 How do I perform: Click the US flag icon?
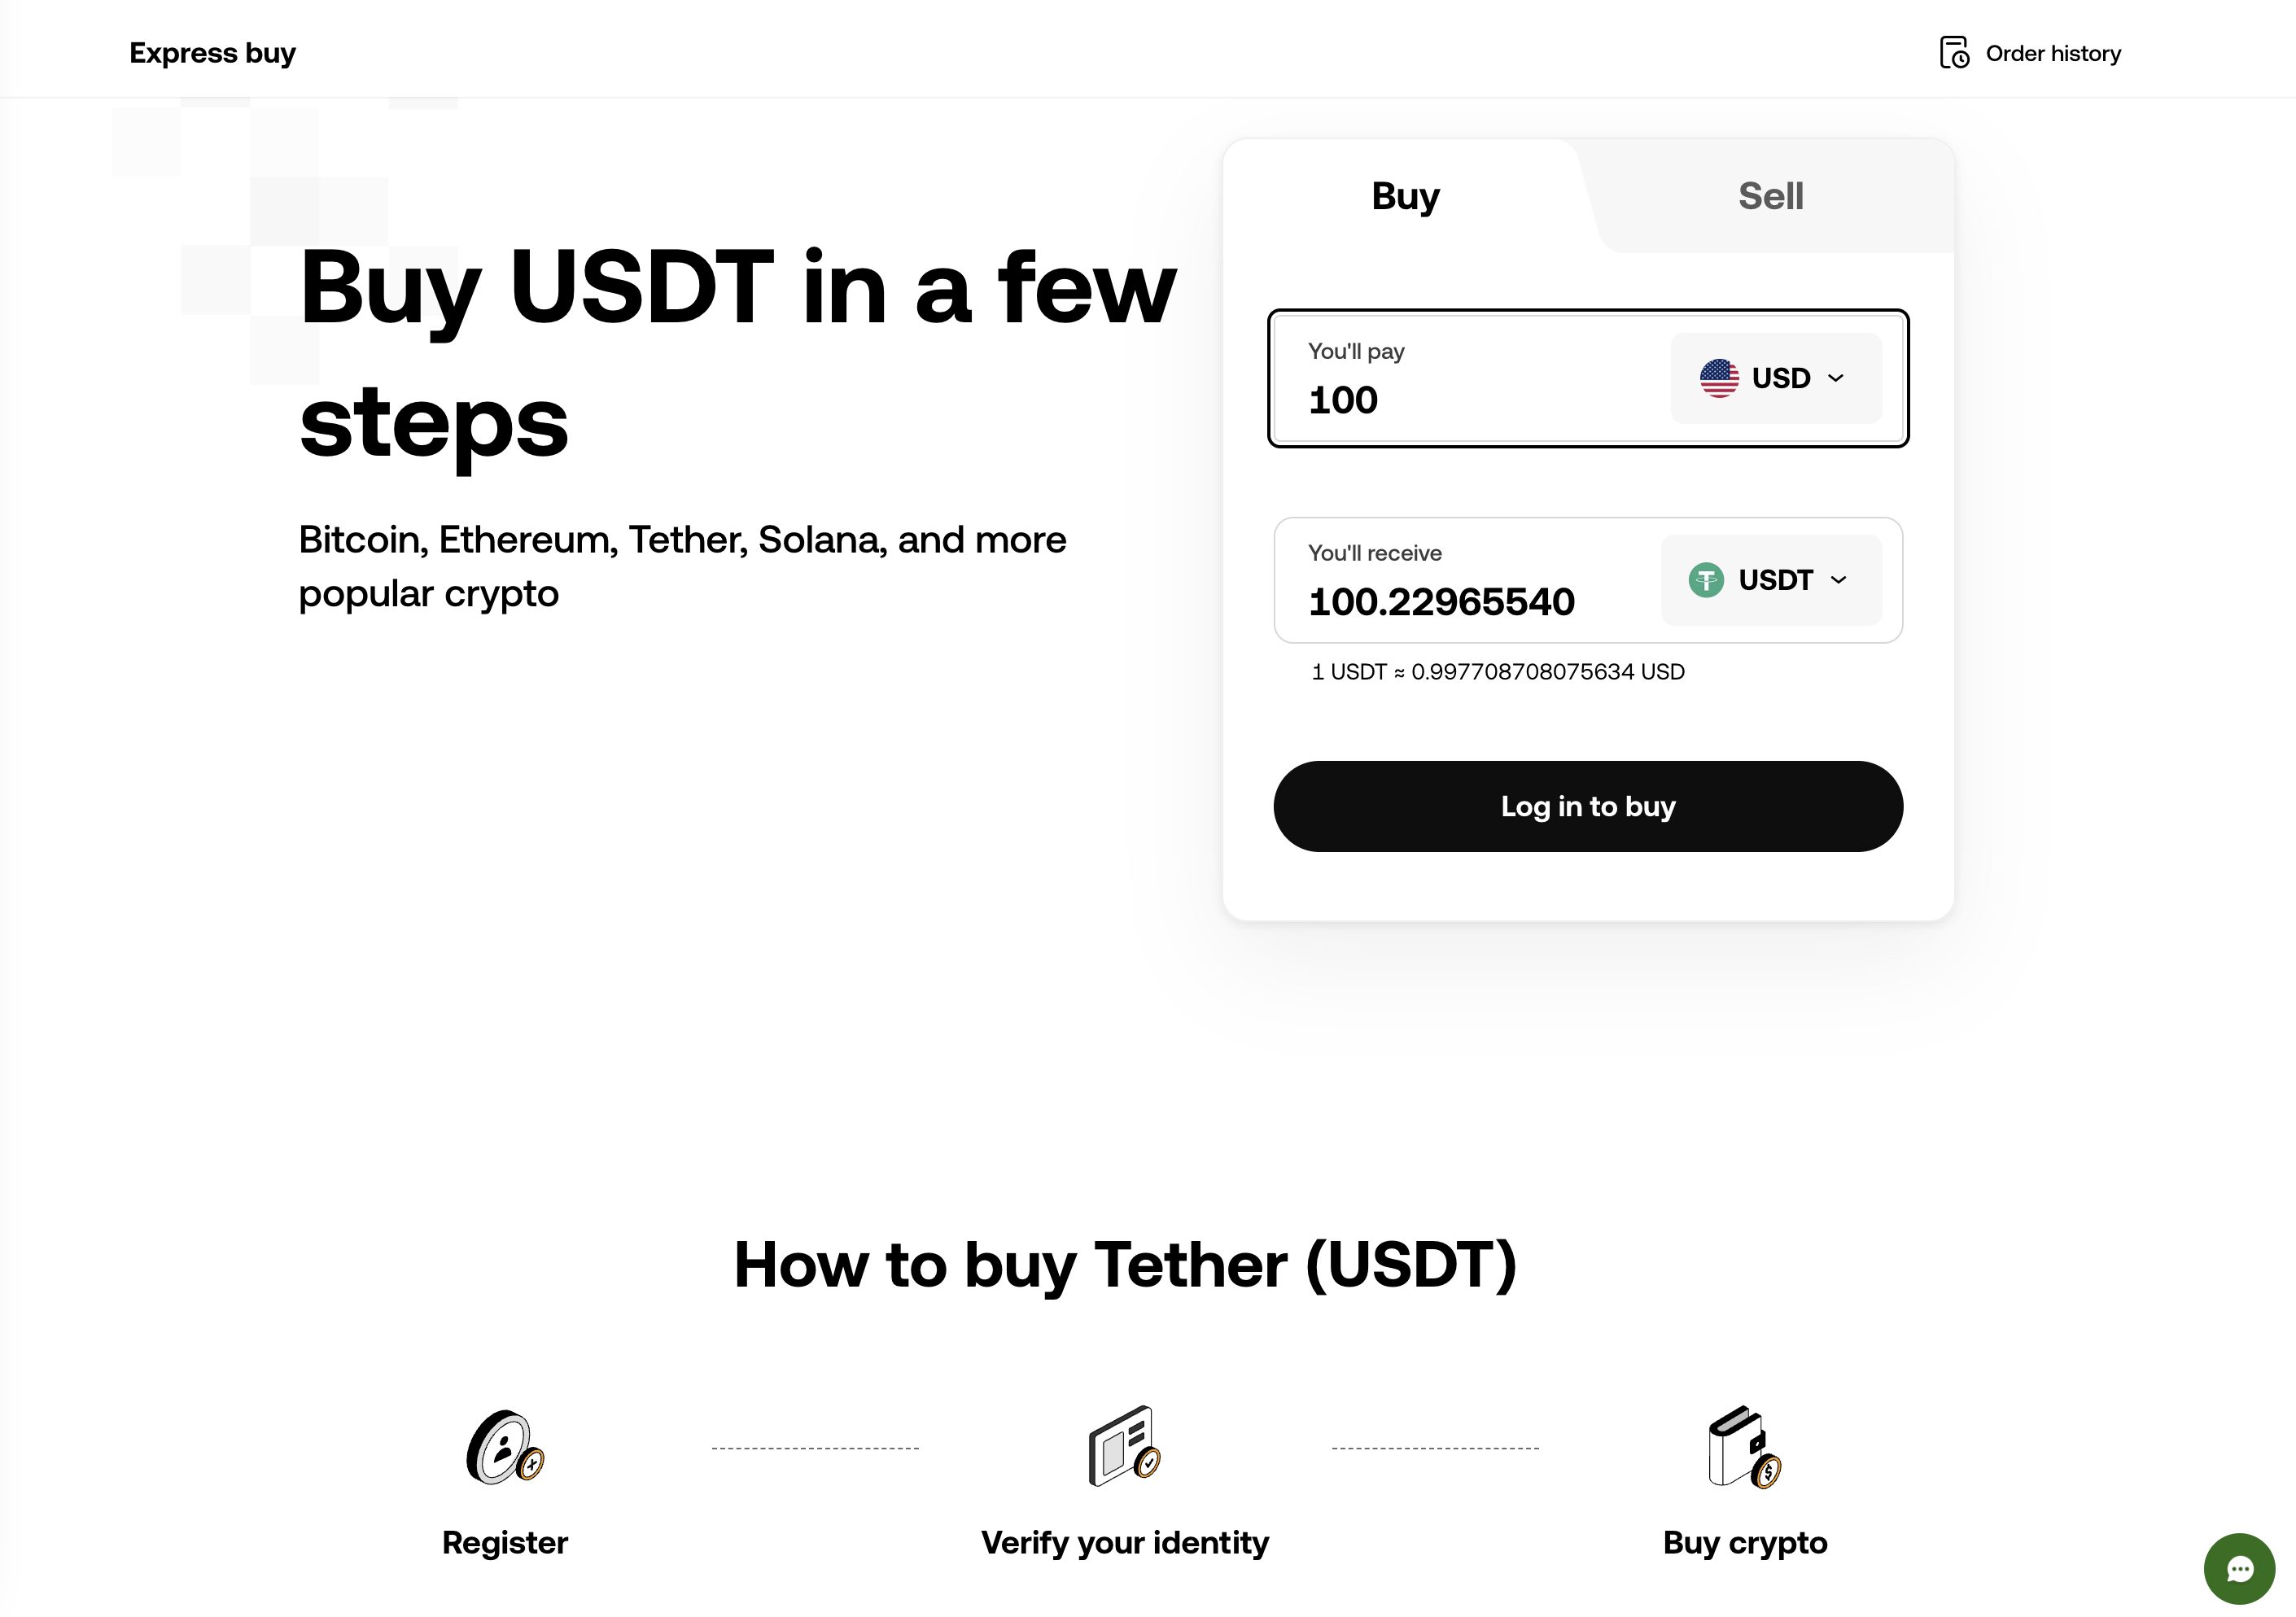[x=1719, y=378]
